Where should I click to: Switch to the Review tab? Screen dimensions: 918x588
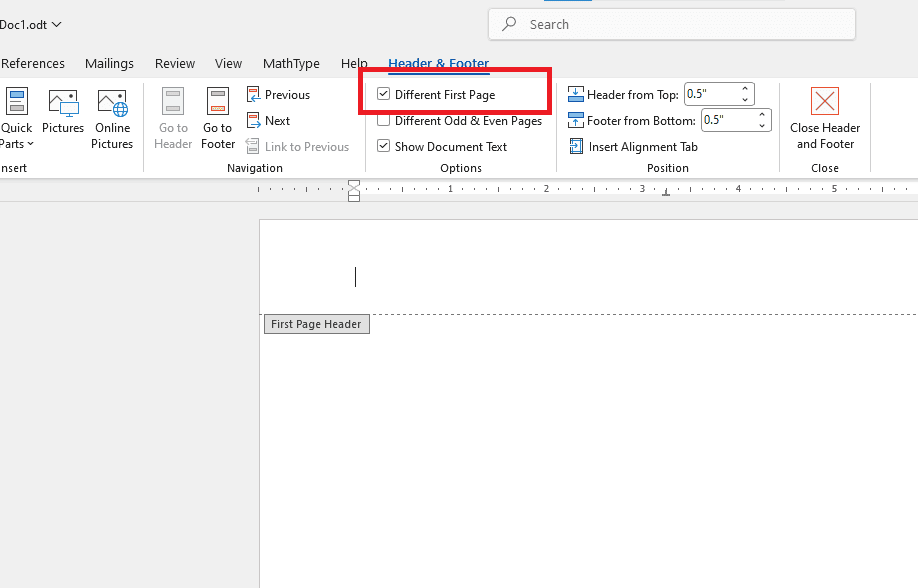[x=174, y=63]
